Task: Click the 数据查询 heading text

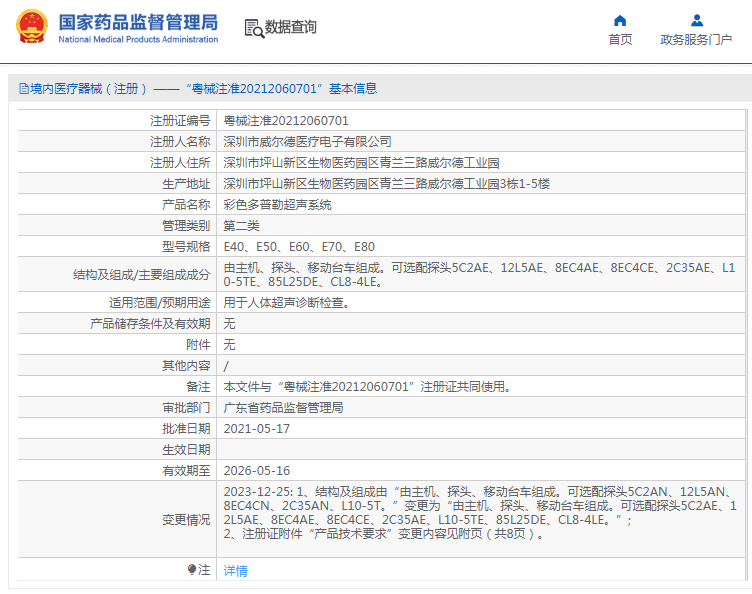Action: pyautogui.click(x=291, y=27)
